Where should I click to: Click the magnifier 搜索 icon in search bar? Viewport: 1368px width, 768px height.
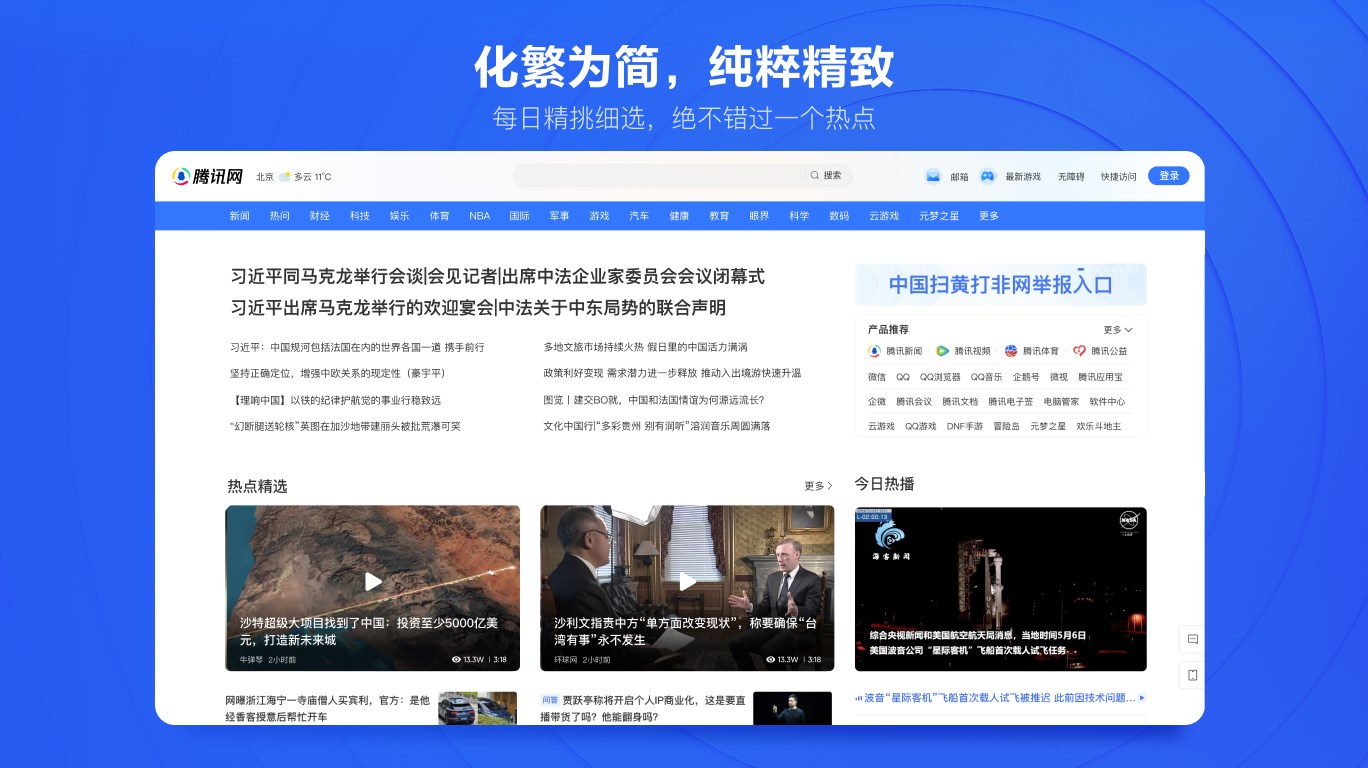tap(814, 175)
